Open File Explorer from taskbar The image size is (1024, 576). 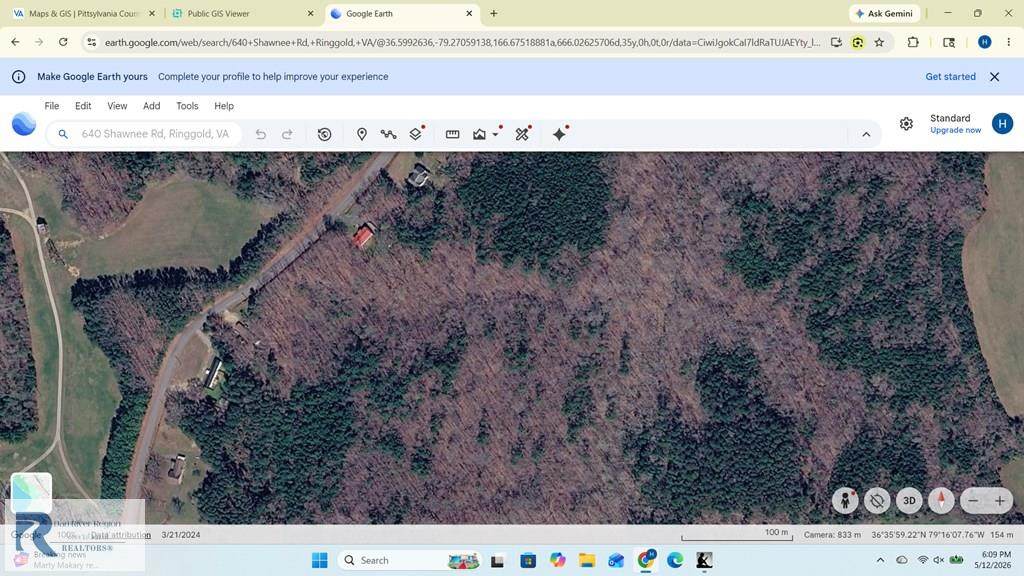[586, 560]
